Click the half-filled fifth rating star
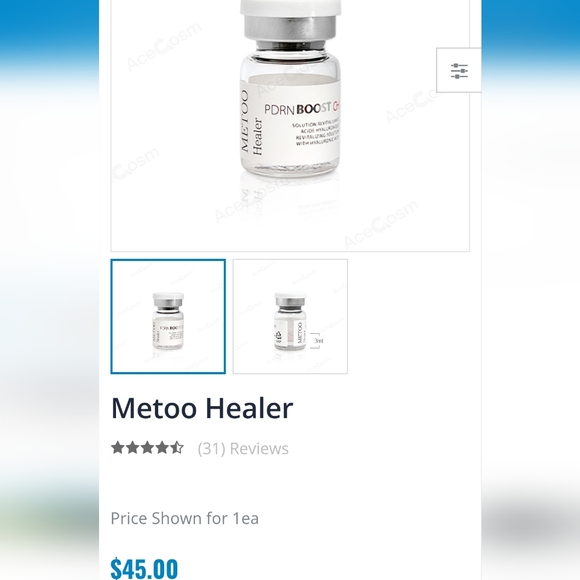580x580 pixels. [177, 448]
